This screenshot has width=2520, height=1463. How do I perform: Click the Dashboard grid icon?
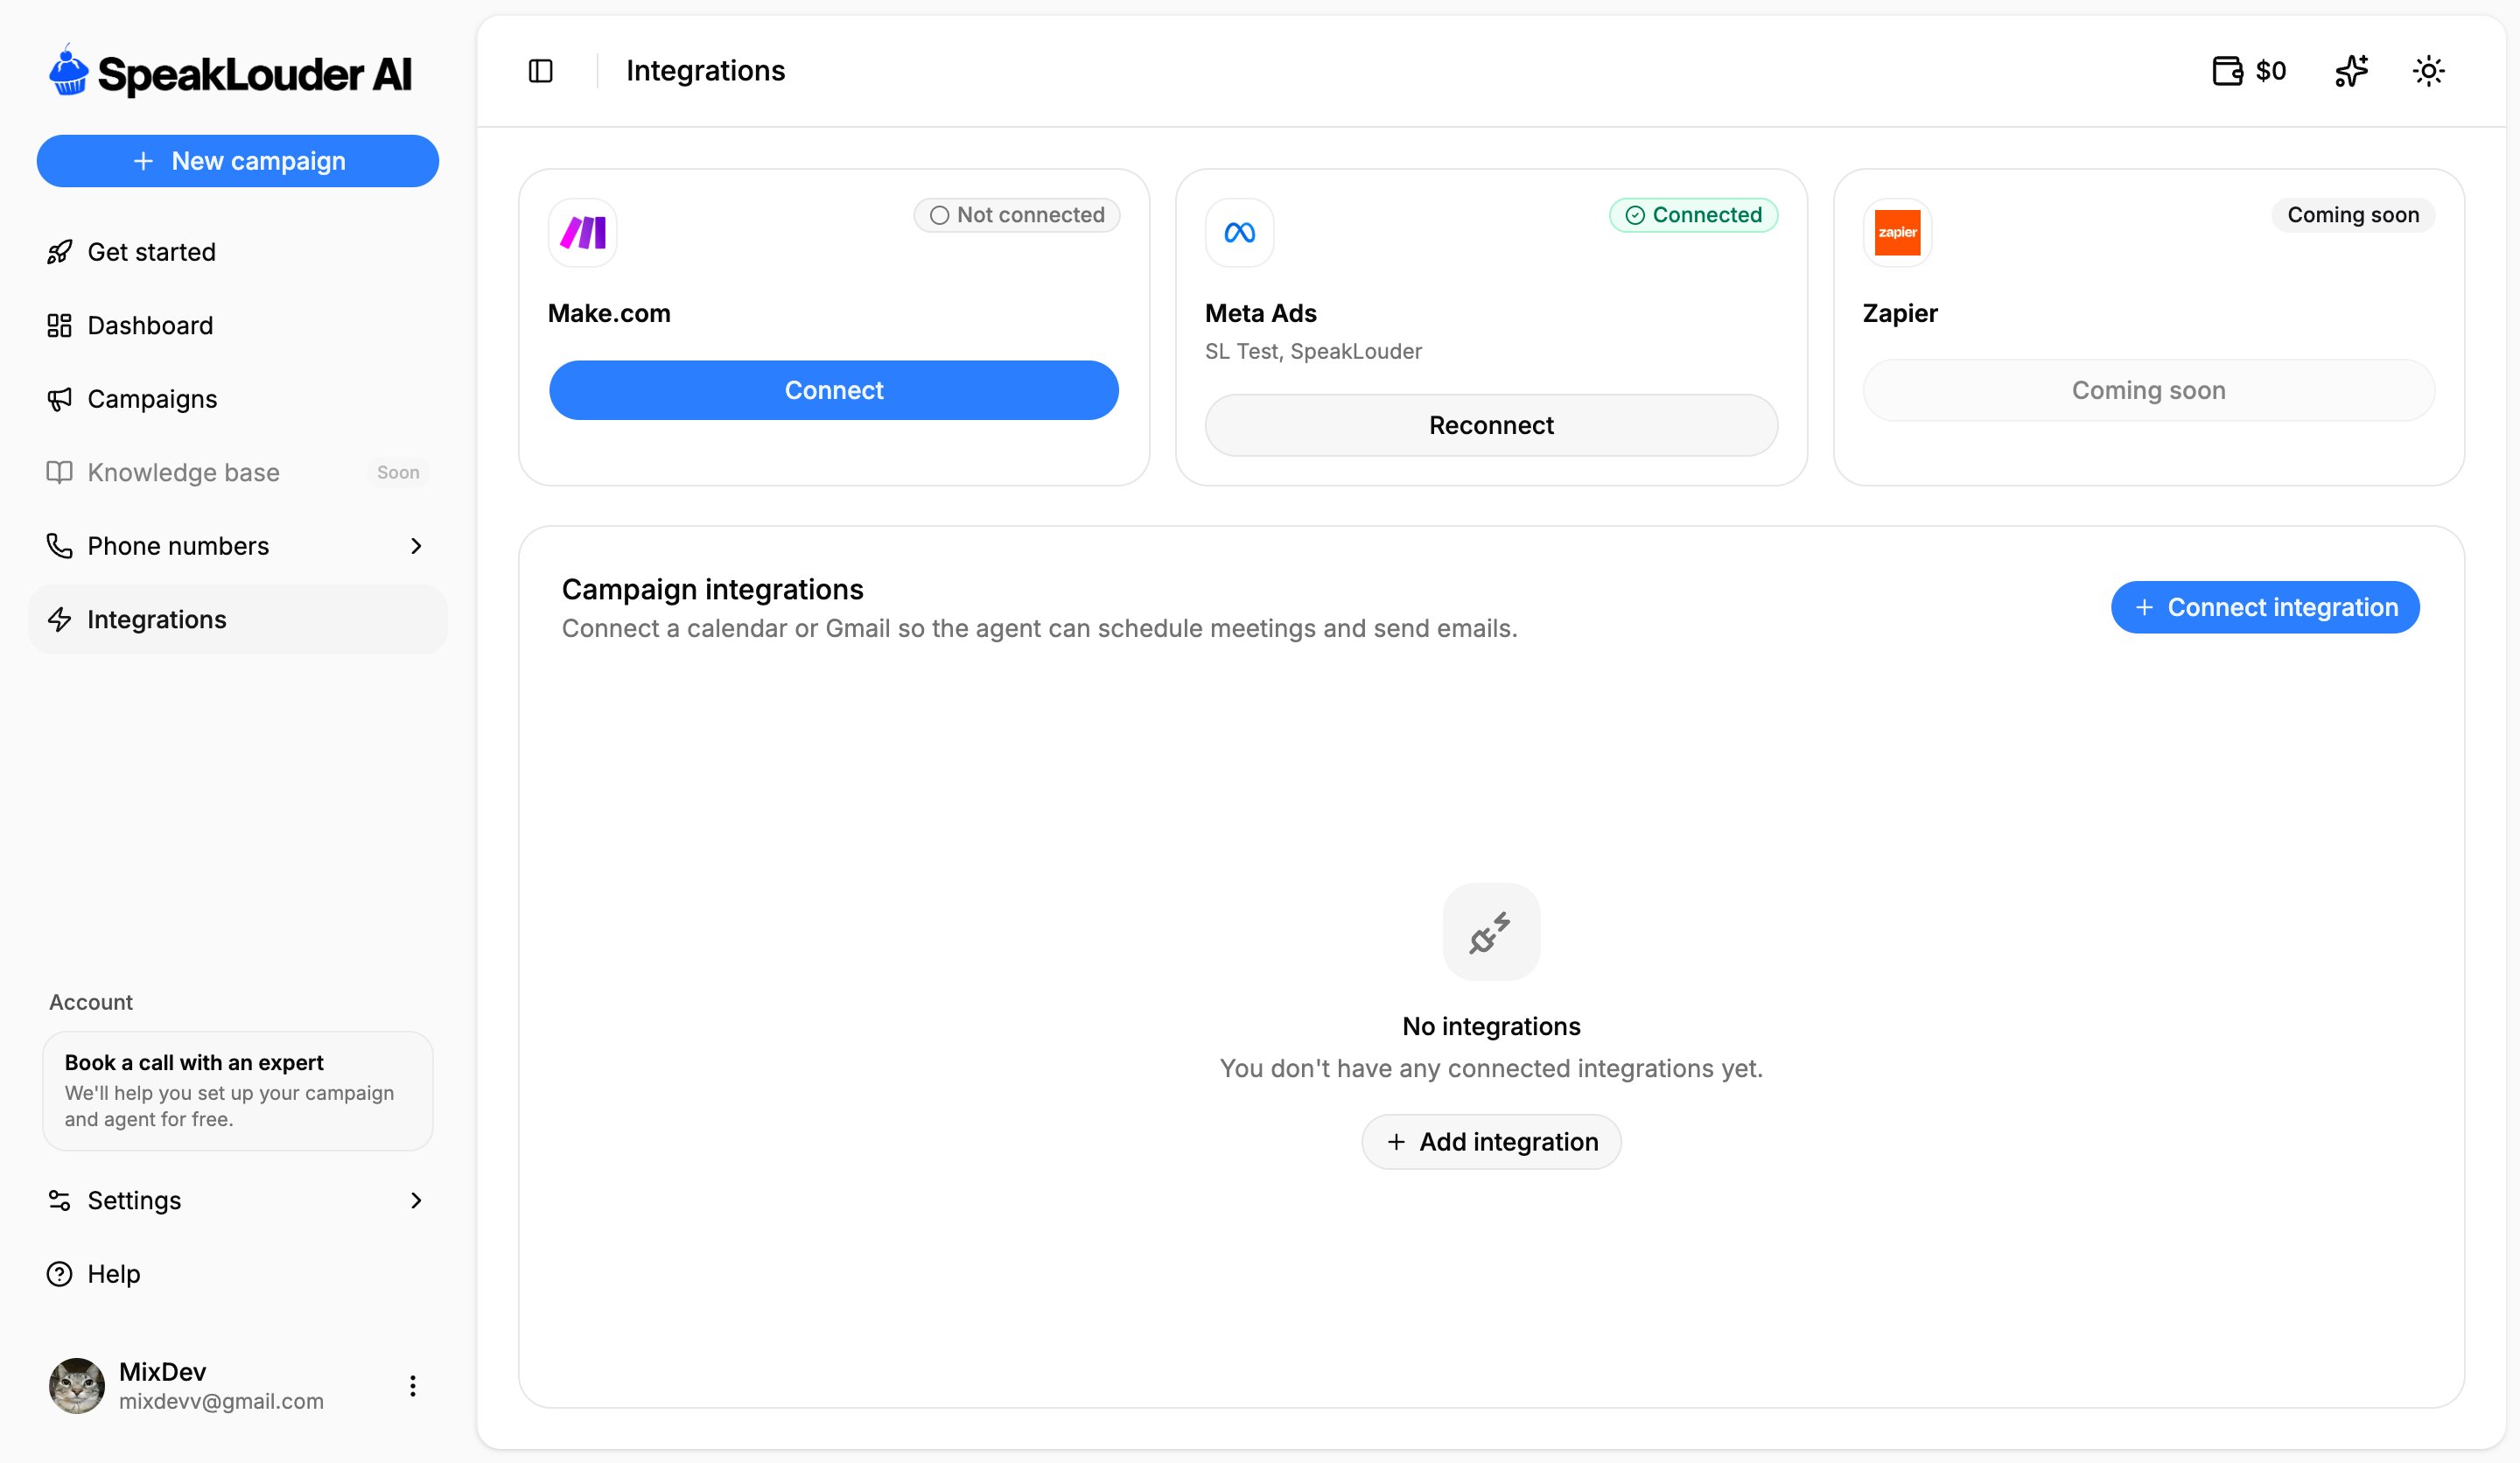click(x=60, y=325)
